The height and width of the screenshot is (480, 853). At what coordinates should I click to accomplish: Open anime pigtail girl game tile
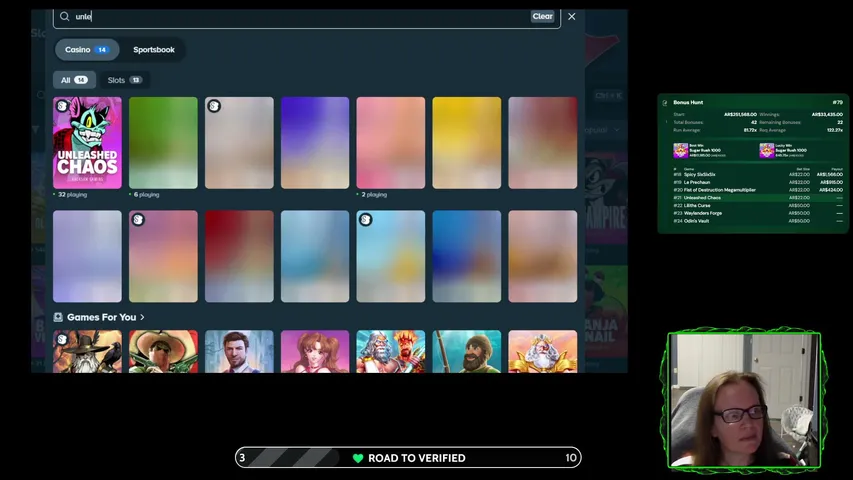[x=315, y=351]
